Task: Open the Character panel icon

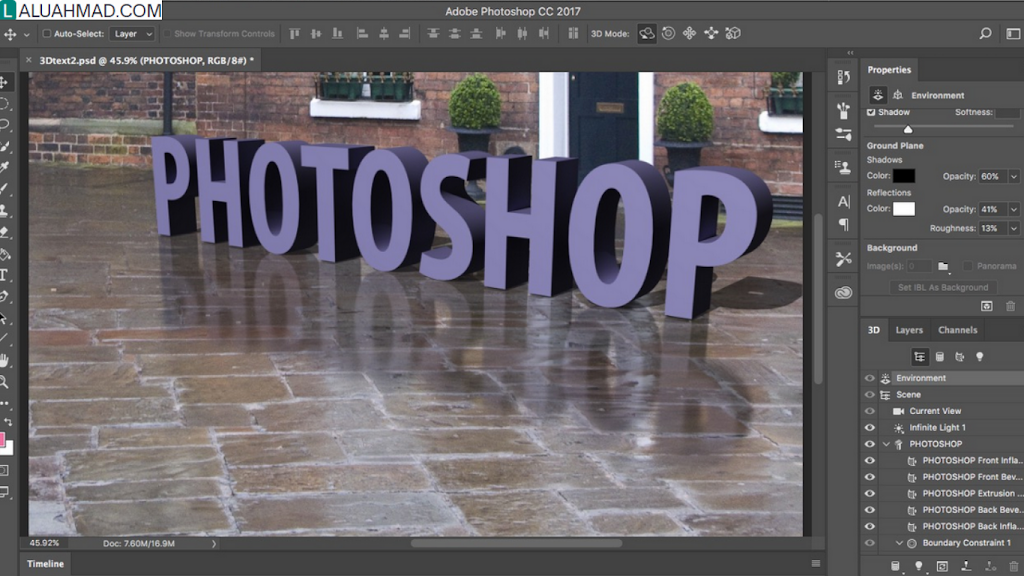Action: coord(844,202)
